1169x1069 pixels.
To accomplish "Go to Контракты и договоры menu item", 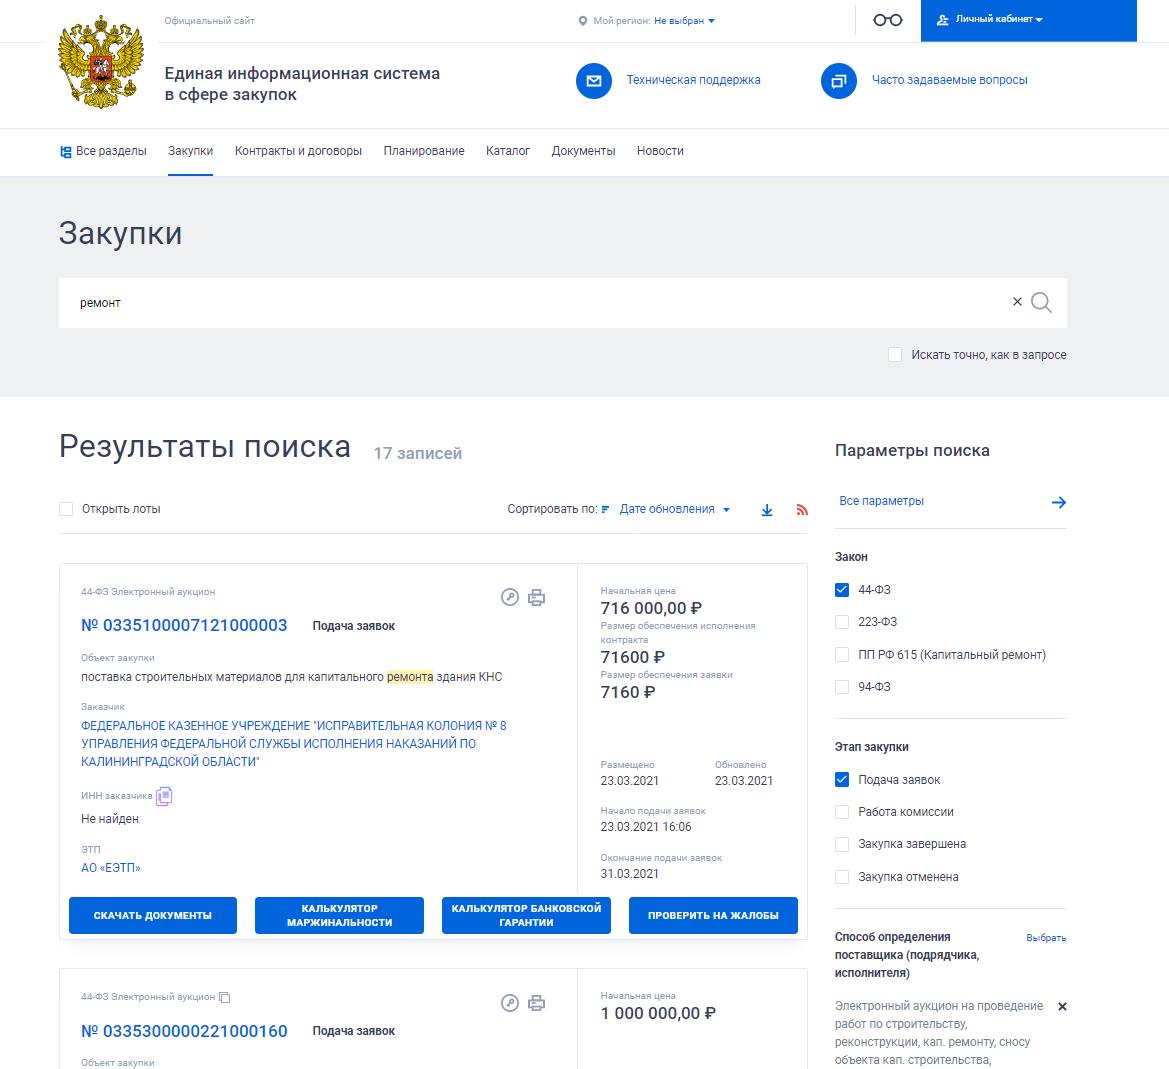I will point(298,151).
